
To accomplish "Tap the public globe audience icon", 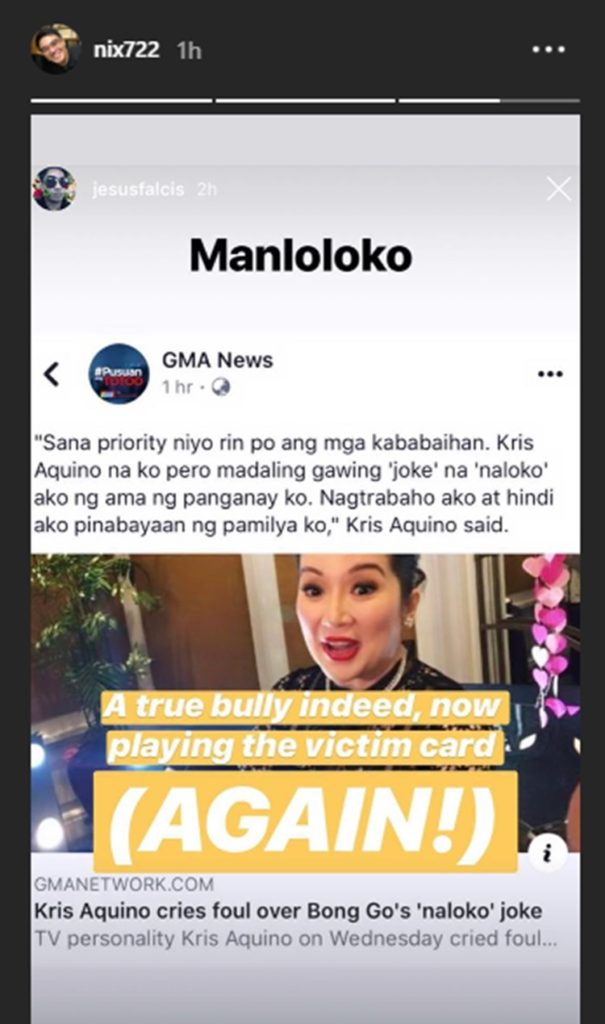I will pyautogui.click(x=221, y=387).
